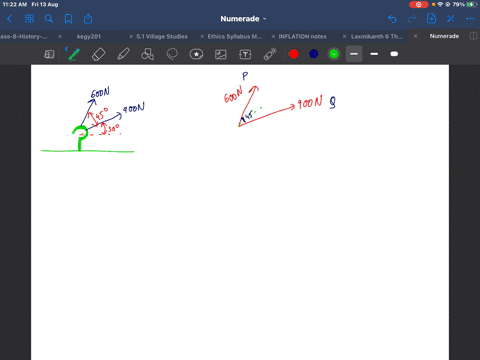The width and height of the screenshot is (480, 360).
Task: Select the Eraser tool
Action: pos(99,54)
